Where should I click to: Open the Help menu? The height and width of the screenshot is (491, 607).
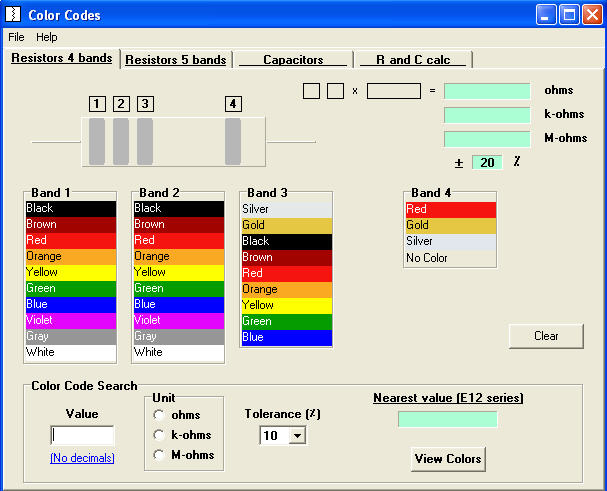point(47,37)
